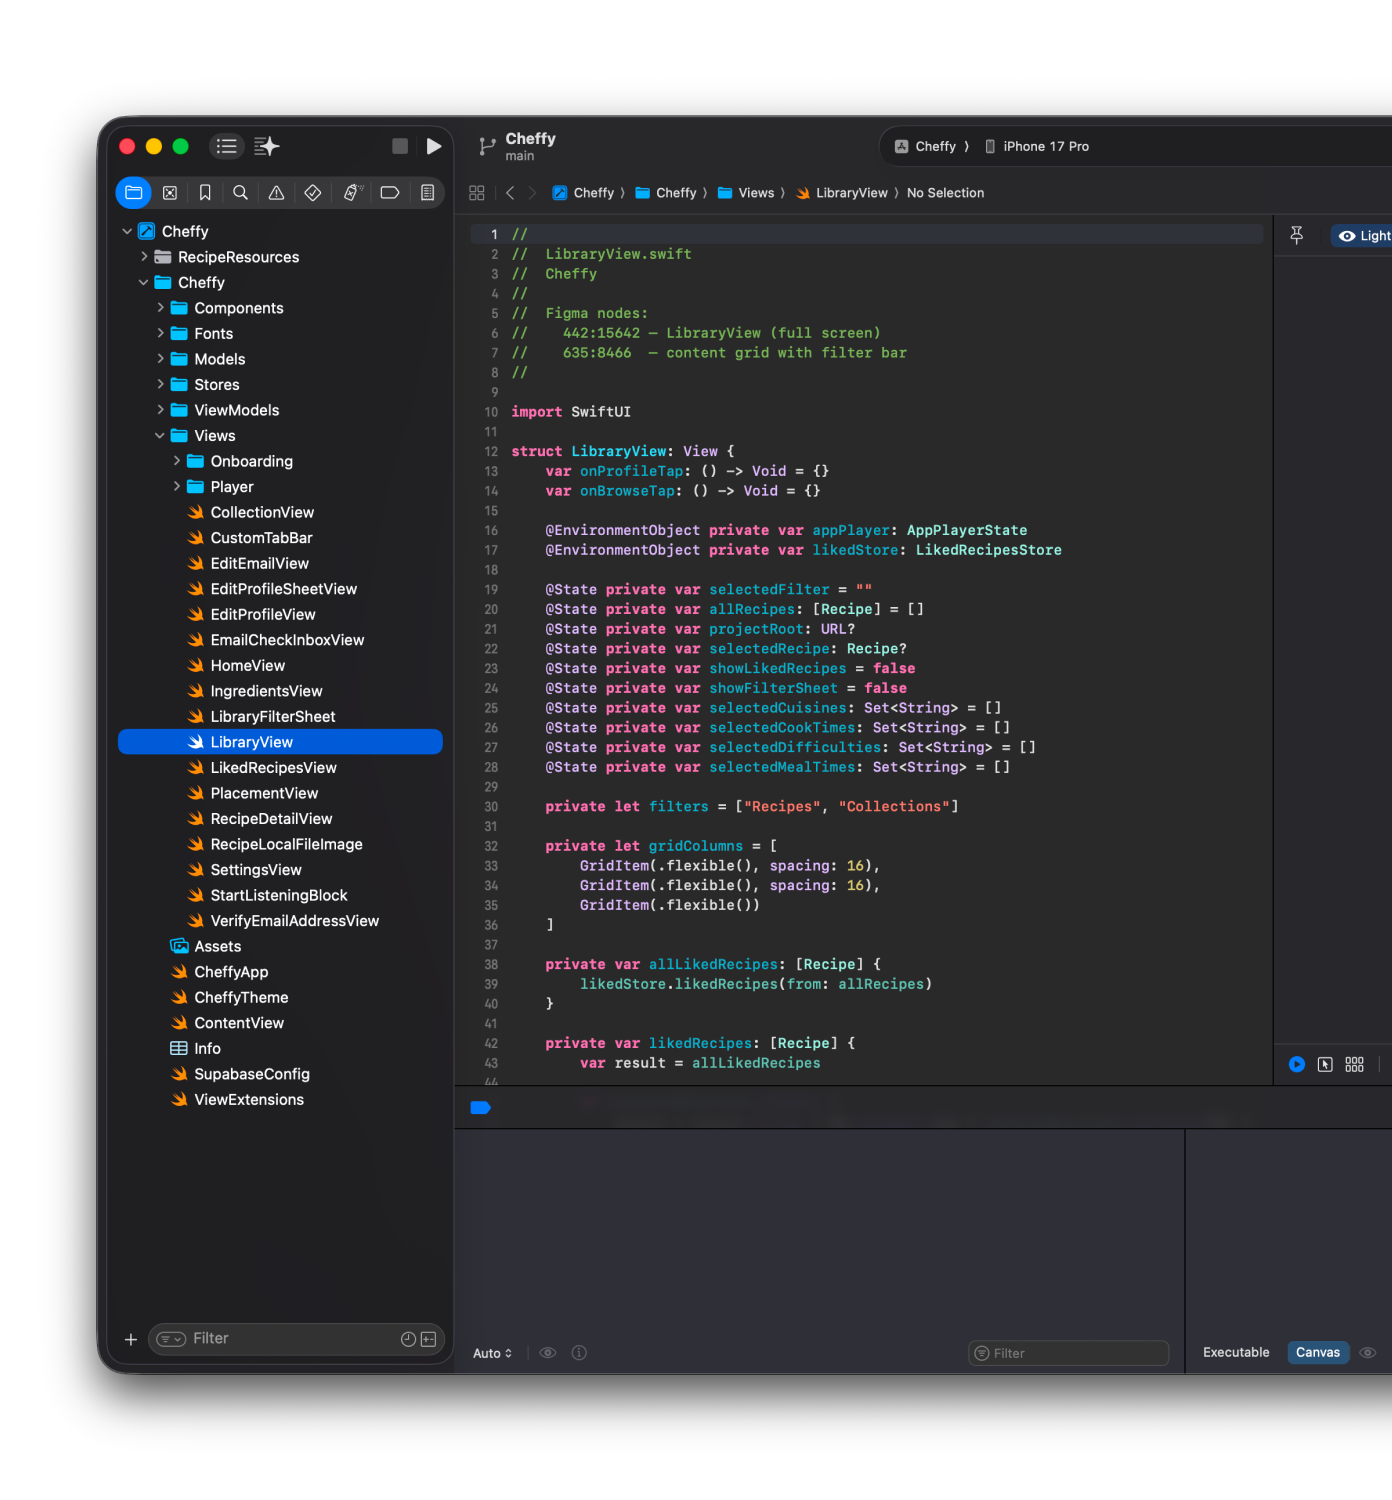Open the Debug navigator spray icon
This screenshot has height=1500, width=1392.
pos(352,193)
